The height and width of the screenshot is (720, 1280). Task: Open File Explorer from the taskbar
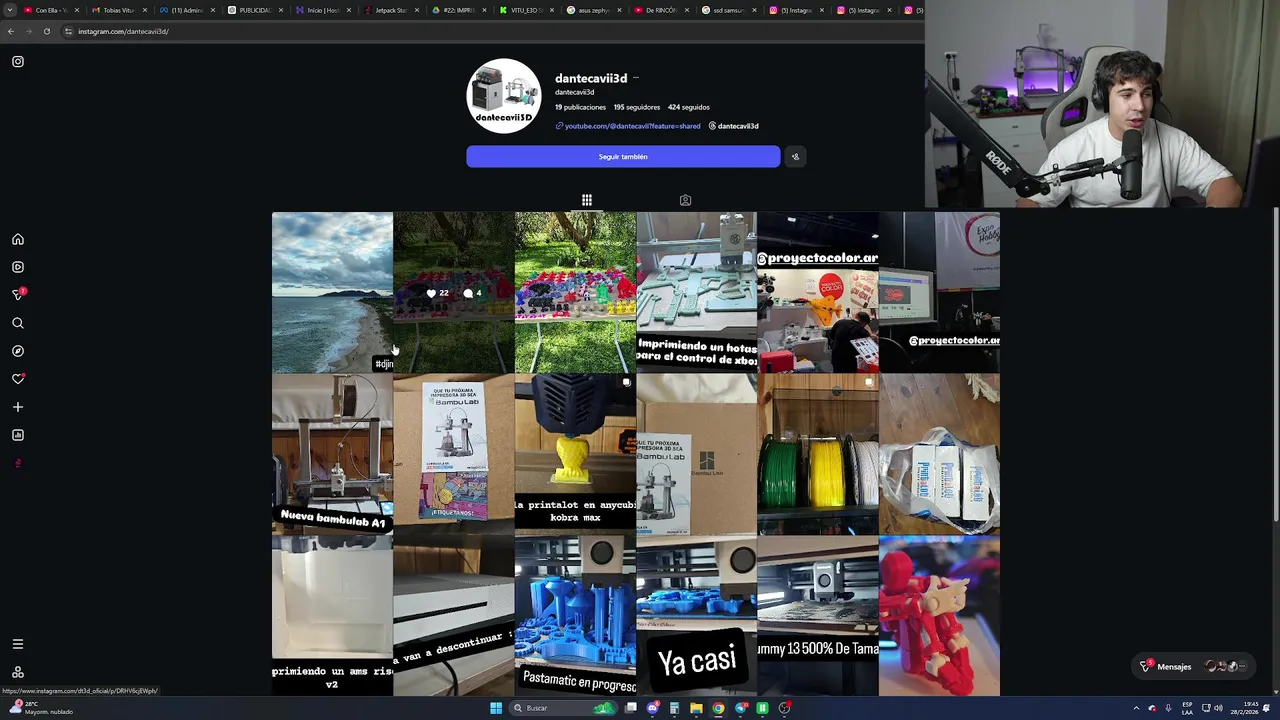point(696,708)
